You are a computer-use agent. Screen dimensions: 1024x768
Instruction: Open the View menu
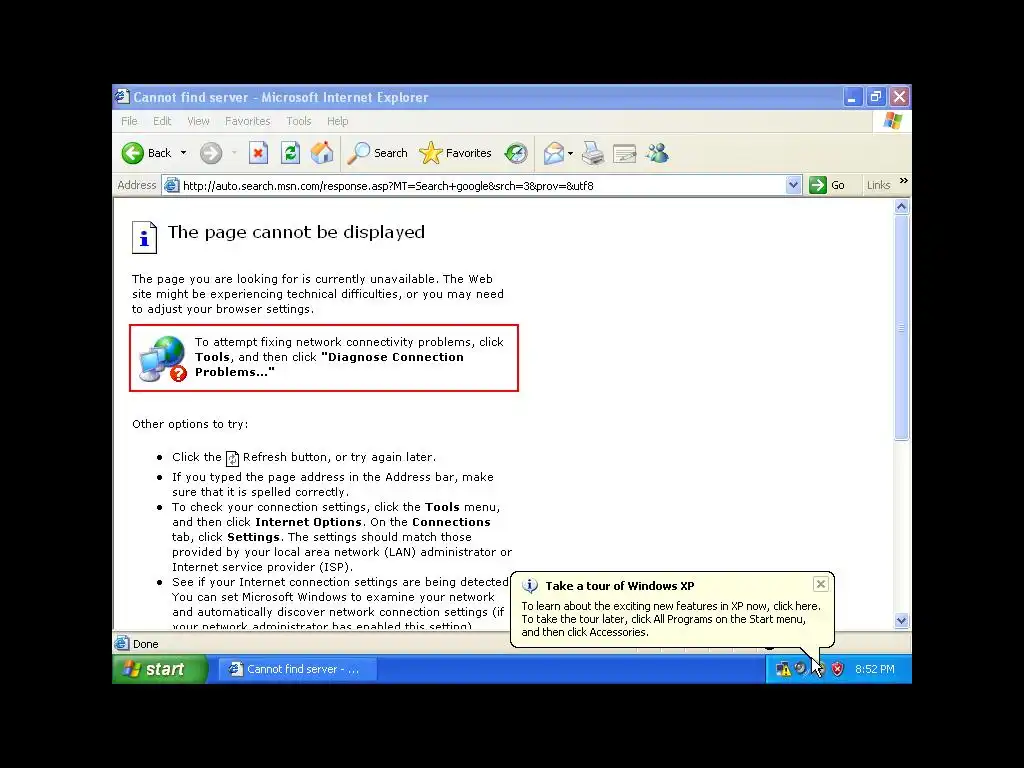(x=198, y=121)
